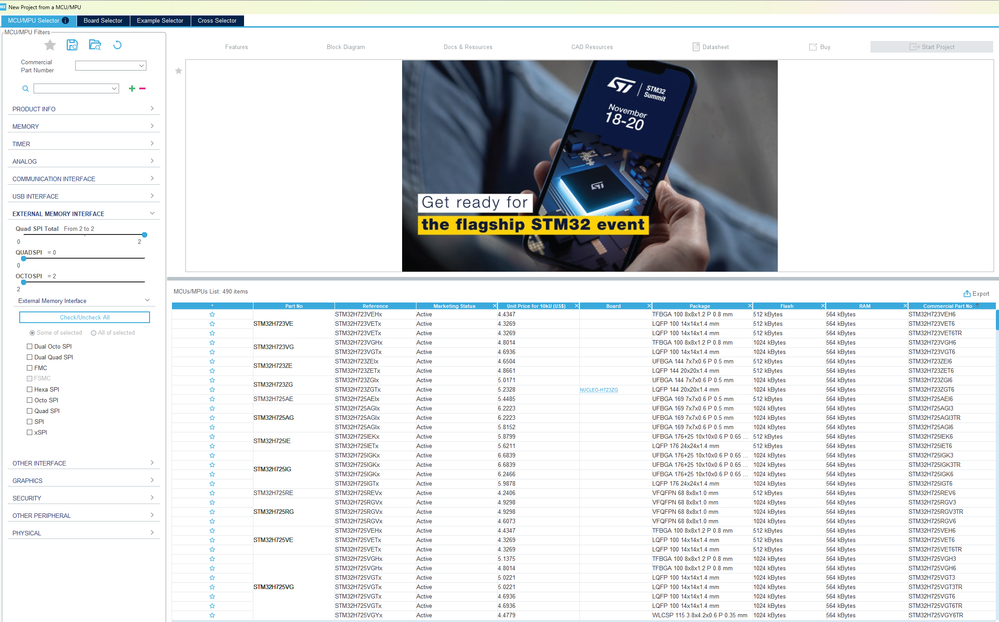Viewport: 999px width, 622px height.
Task: Click the pink minus icon beside the search box
Action: tap(142, 89)
